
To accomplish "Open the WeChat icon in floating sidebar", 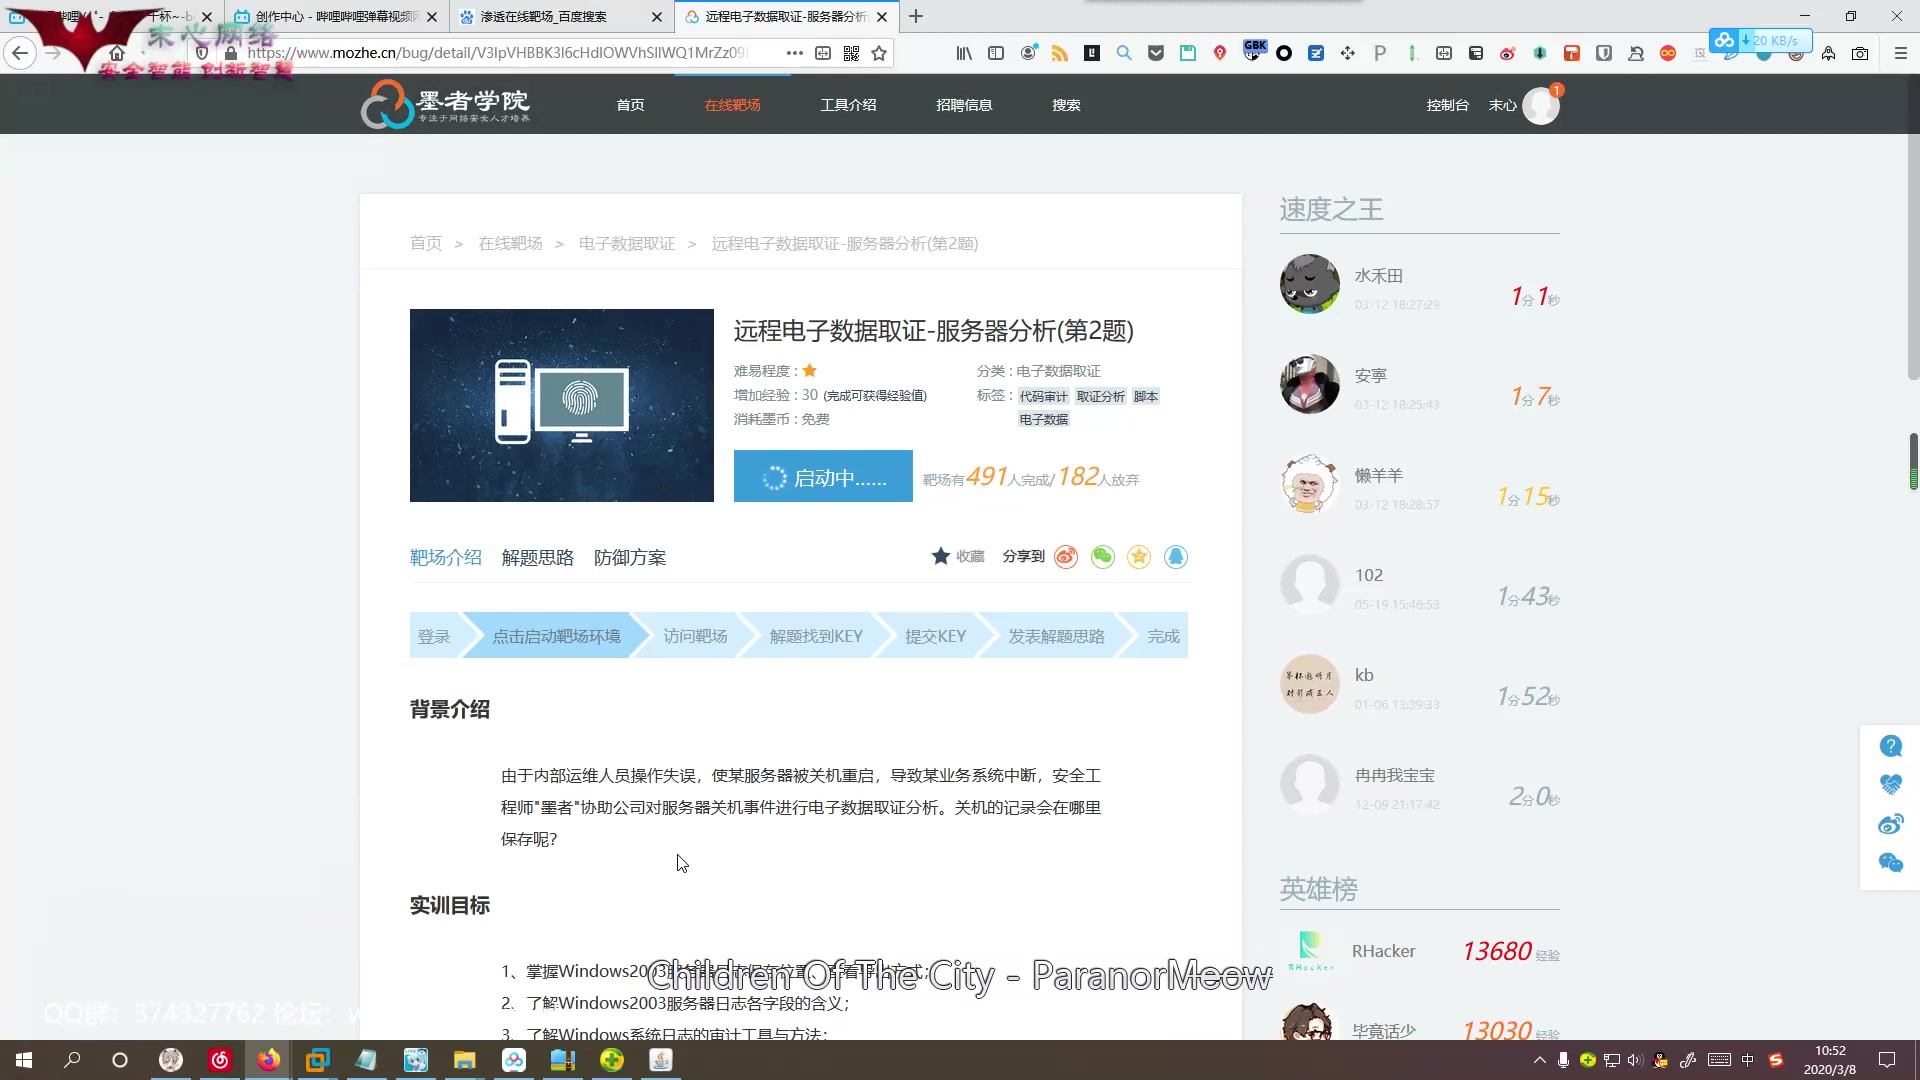I will pos(1890,863).
